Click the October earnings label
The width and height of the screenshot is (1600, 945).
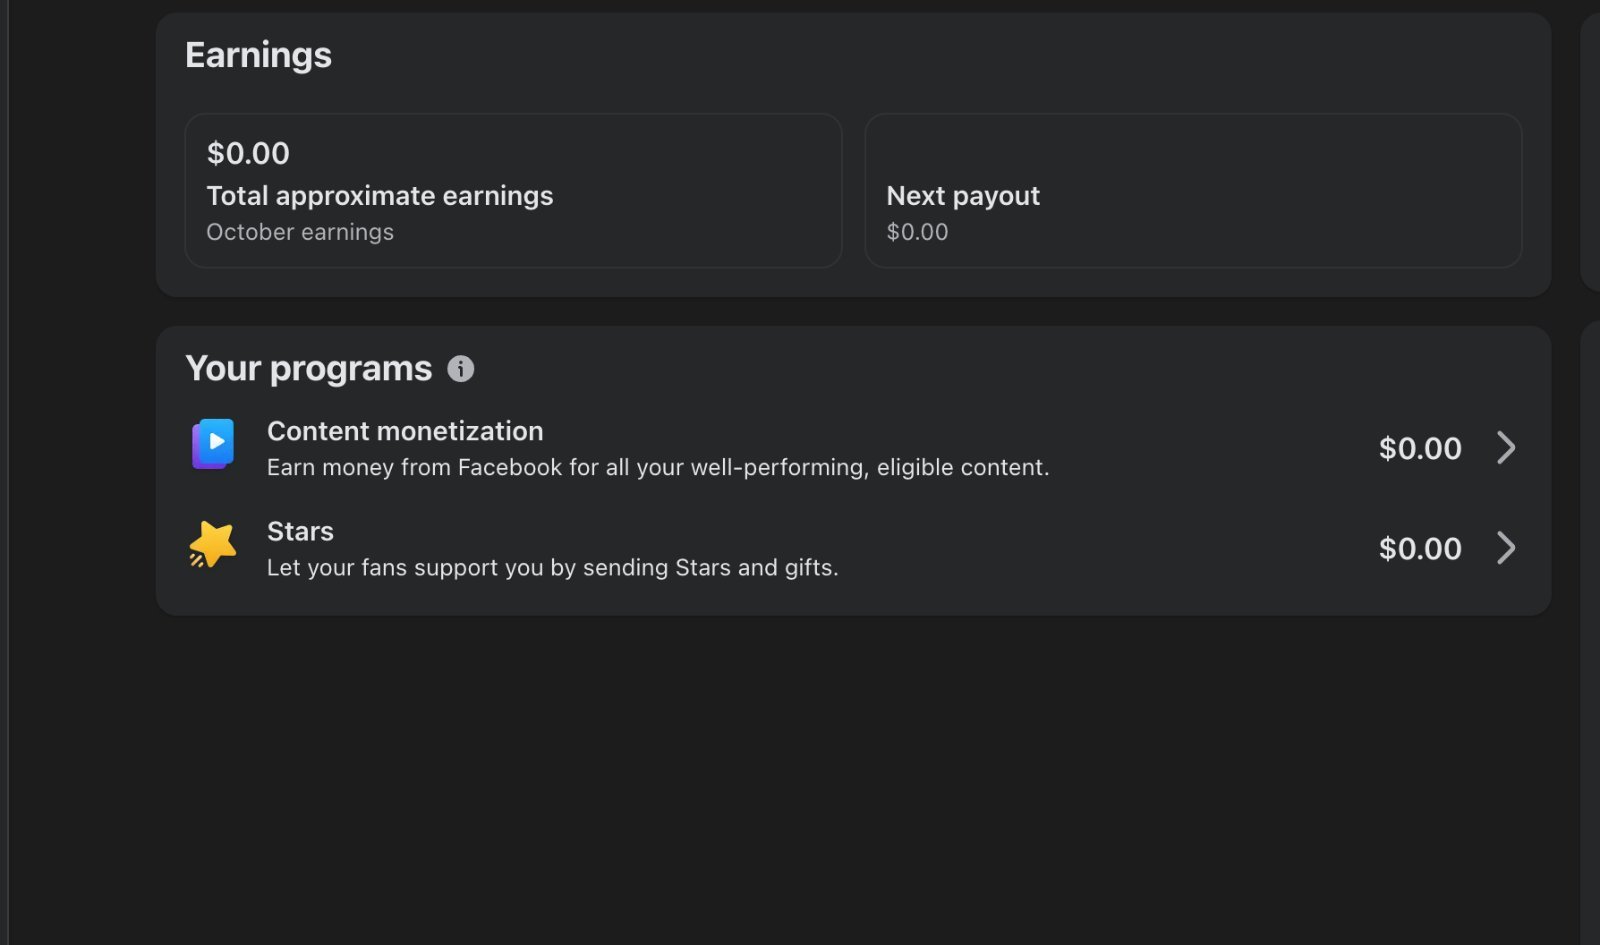click(x=300, y=232)
